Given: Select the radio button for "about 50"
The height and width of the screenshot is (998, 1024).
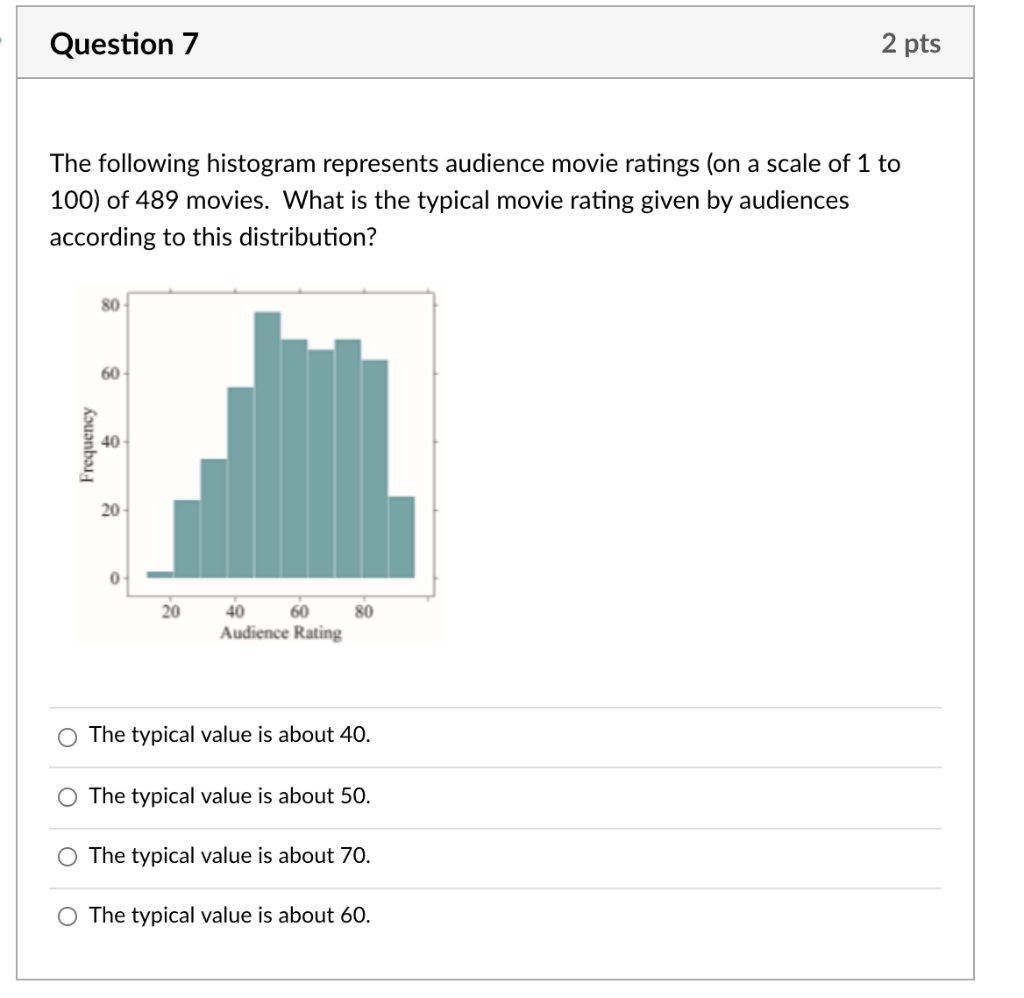Looking at the screenshot, I should (66, 796).
